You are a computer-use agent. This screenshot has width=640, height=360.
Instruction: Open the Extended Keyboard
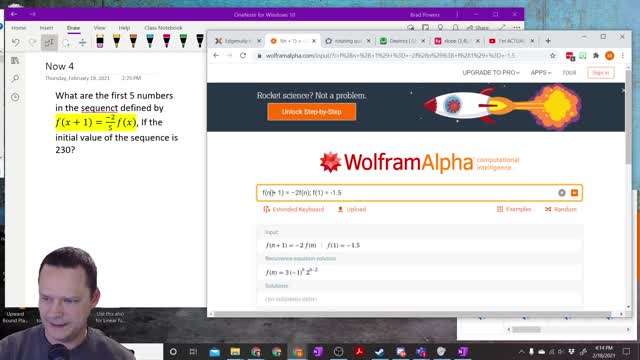coord(293,209)
